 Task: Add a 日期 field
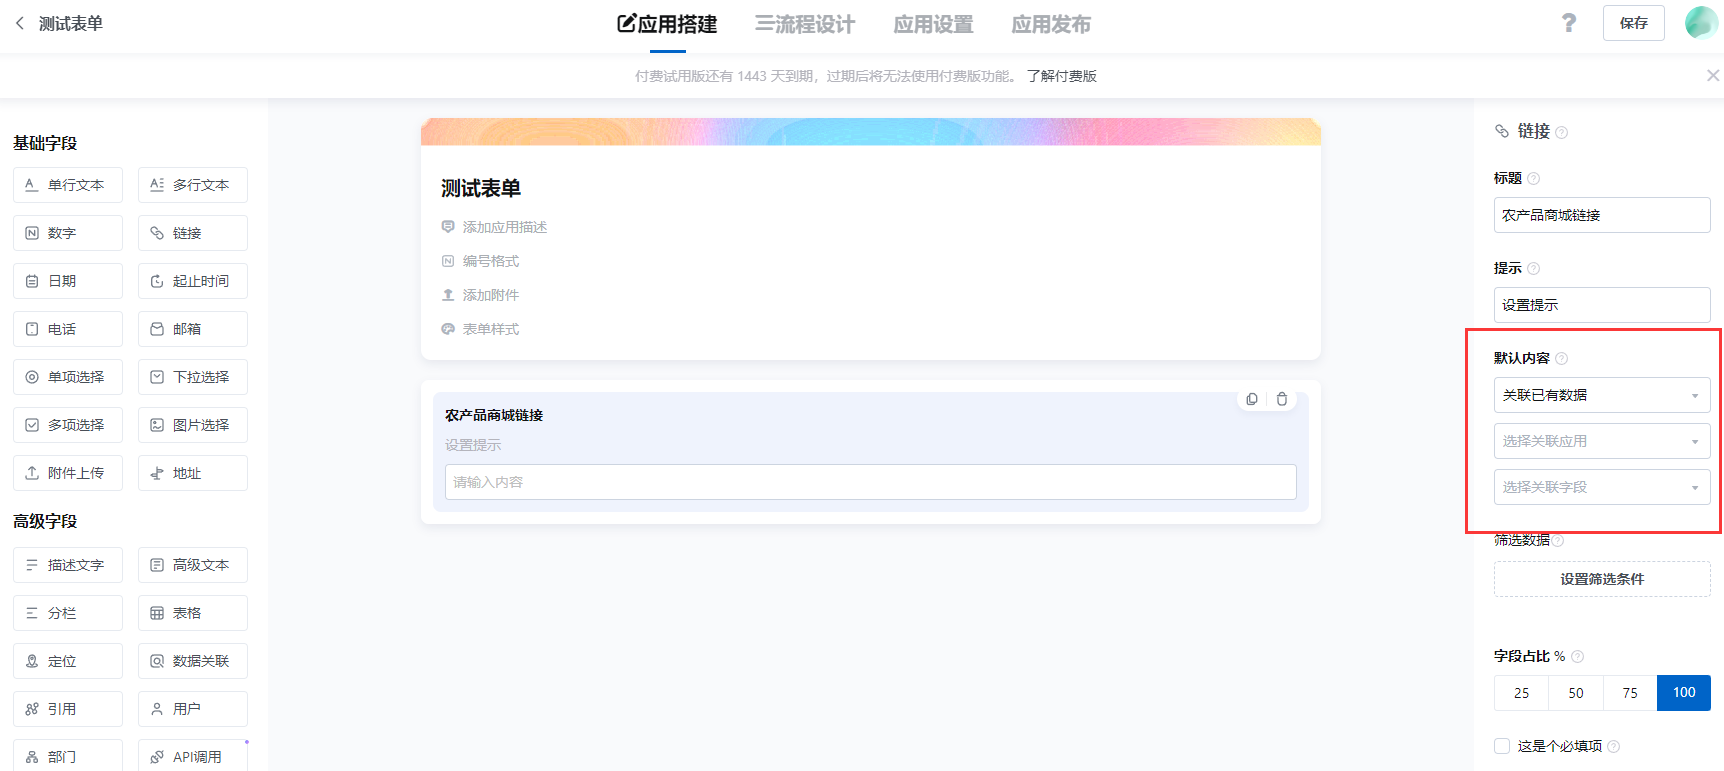tap(68, 281)
